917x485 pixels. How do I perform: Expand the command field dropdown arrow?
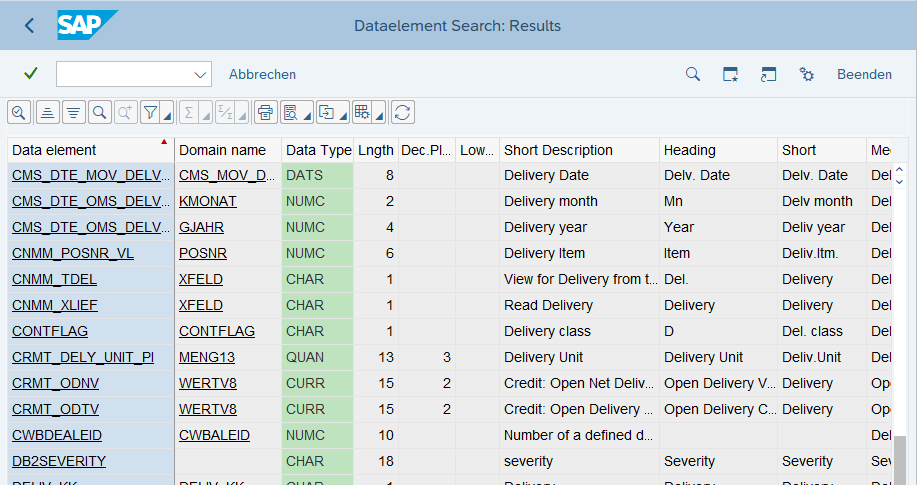point(198,74)
